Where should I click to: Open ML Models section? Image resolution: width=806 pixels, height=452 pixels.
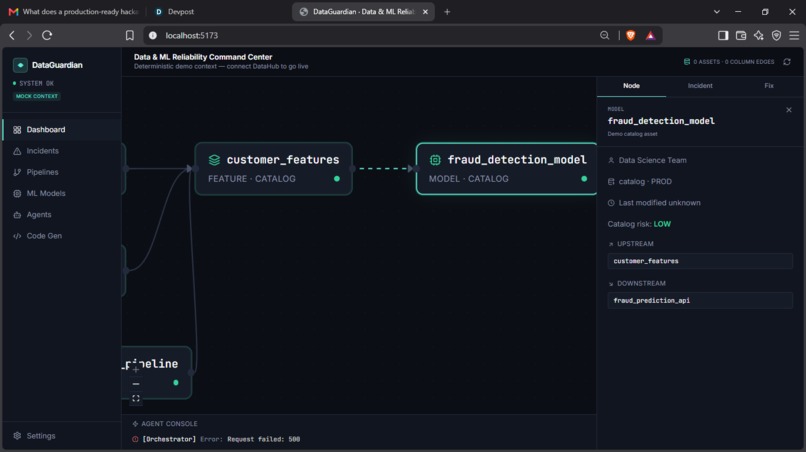pos(62,193)
